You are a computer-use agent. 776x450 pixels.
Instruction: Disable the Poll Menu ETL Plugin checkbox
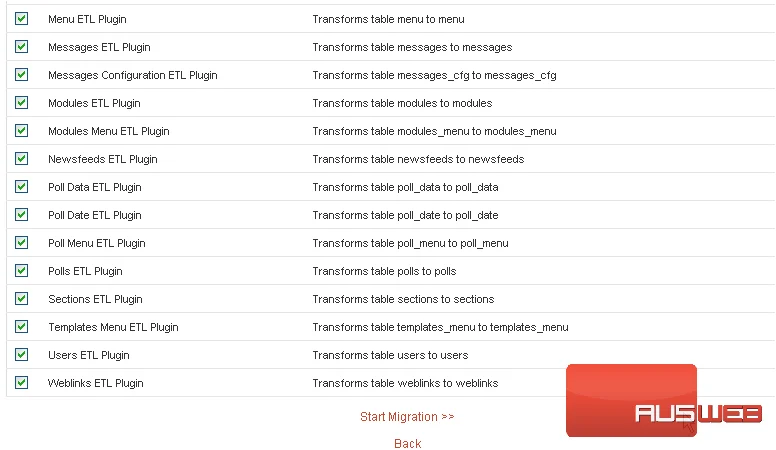(x=21, y=243)
